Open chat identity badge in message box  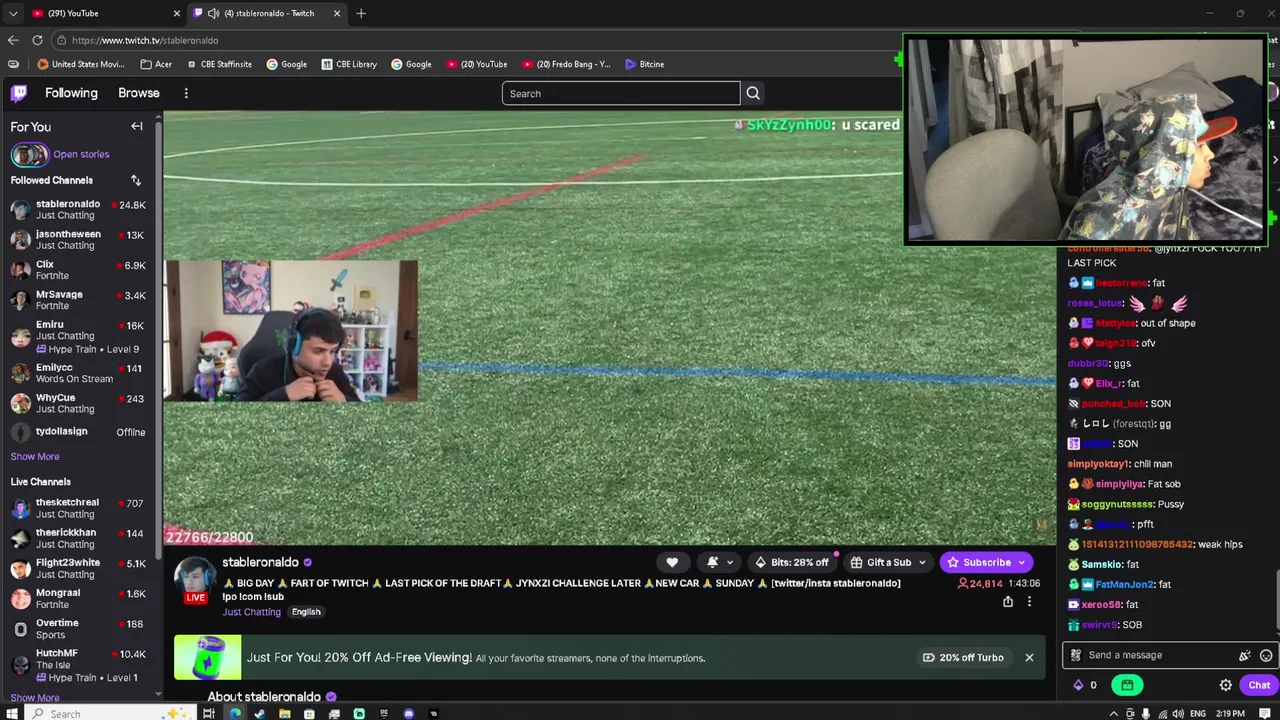click(x=1076, y=655)
